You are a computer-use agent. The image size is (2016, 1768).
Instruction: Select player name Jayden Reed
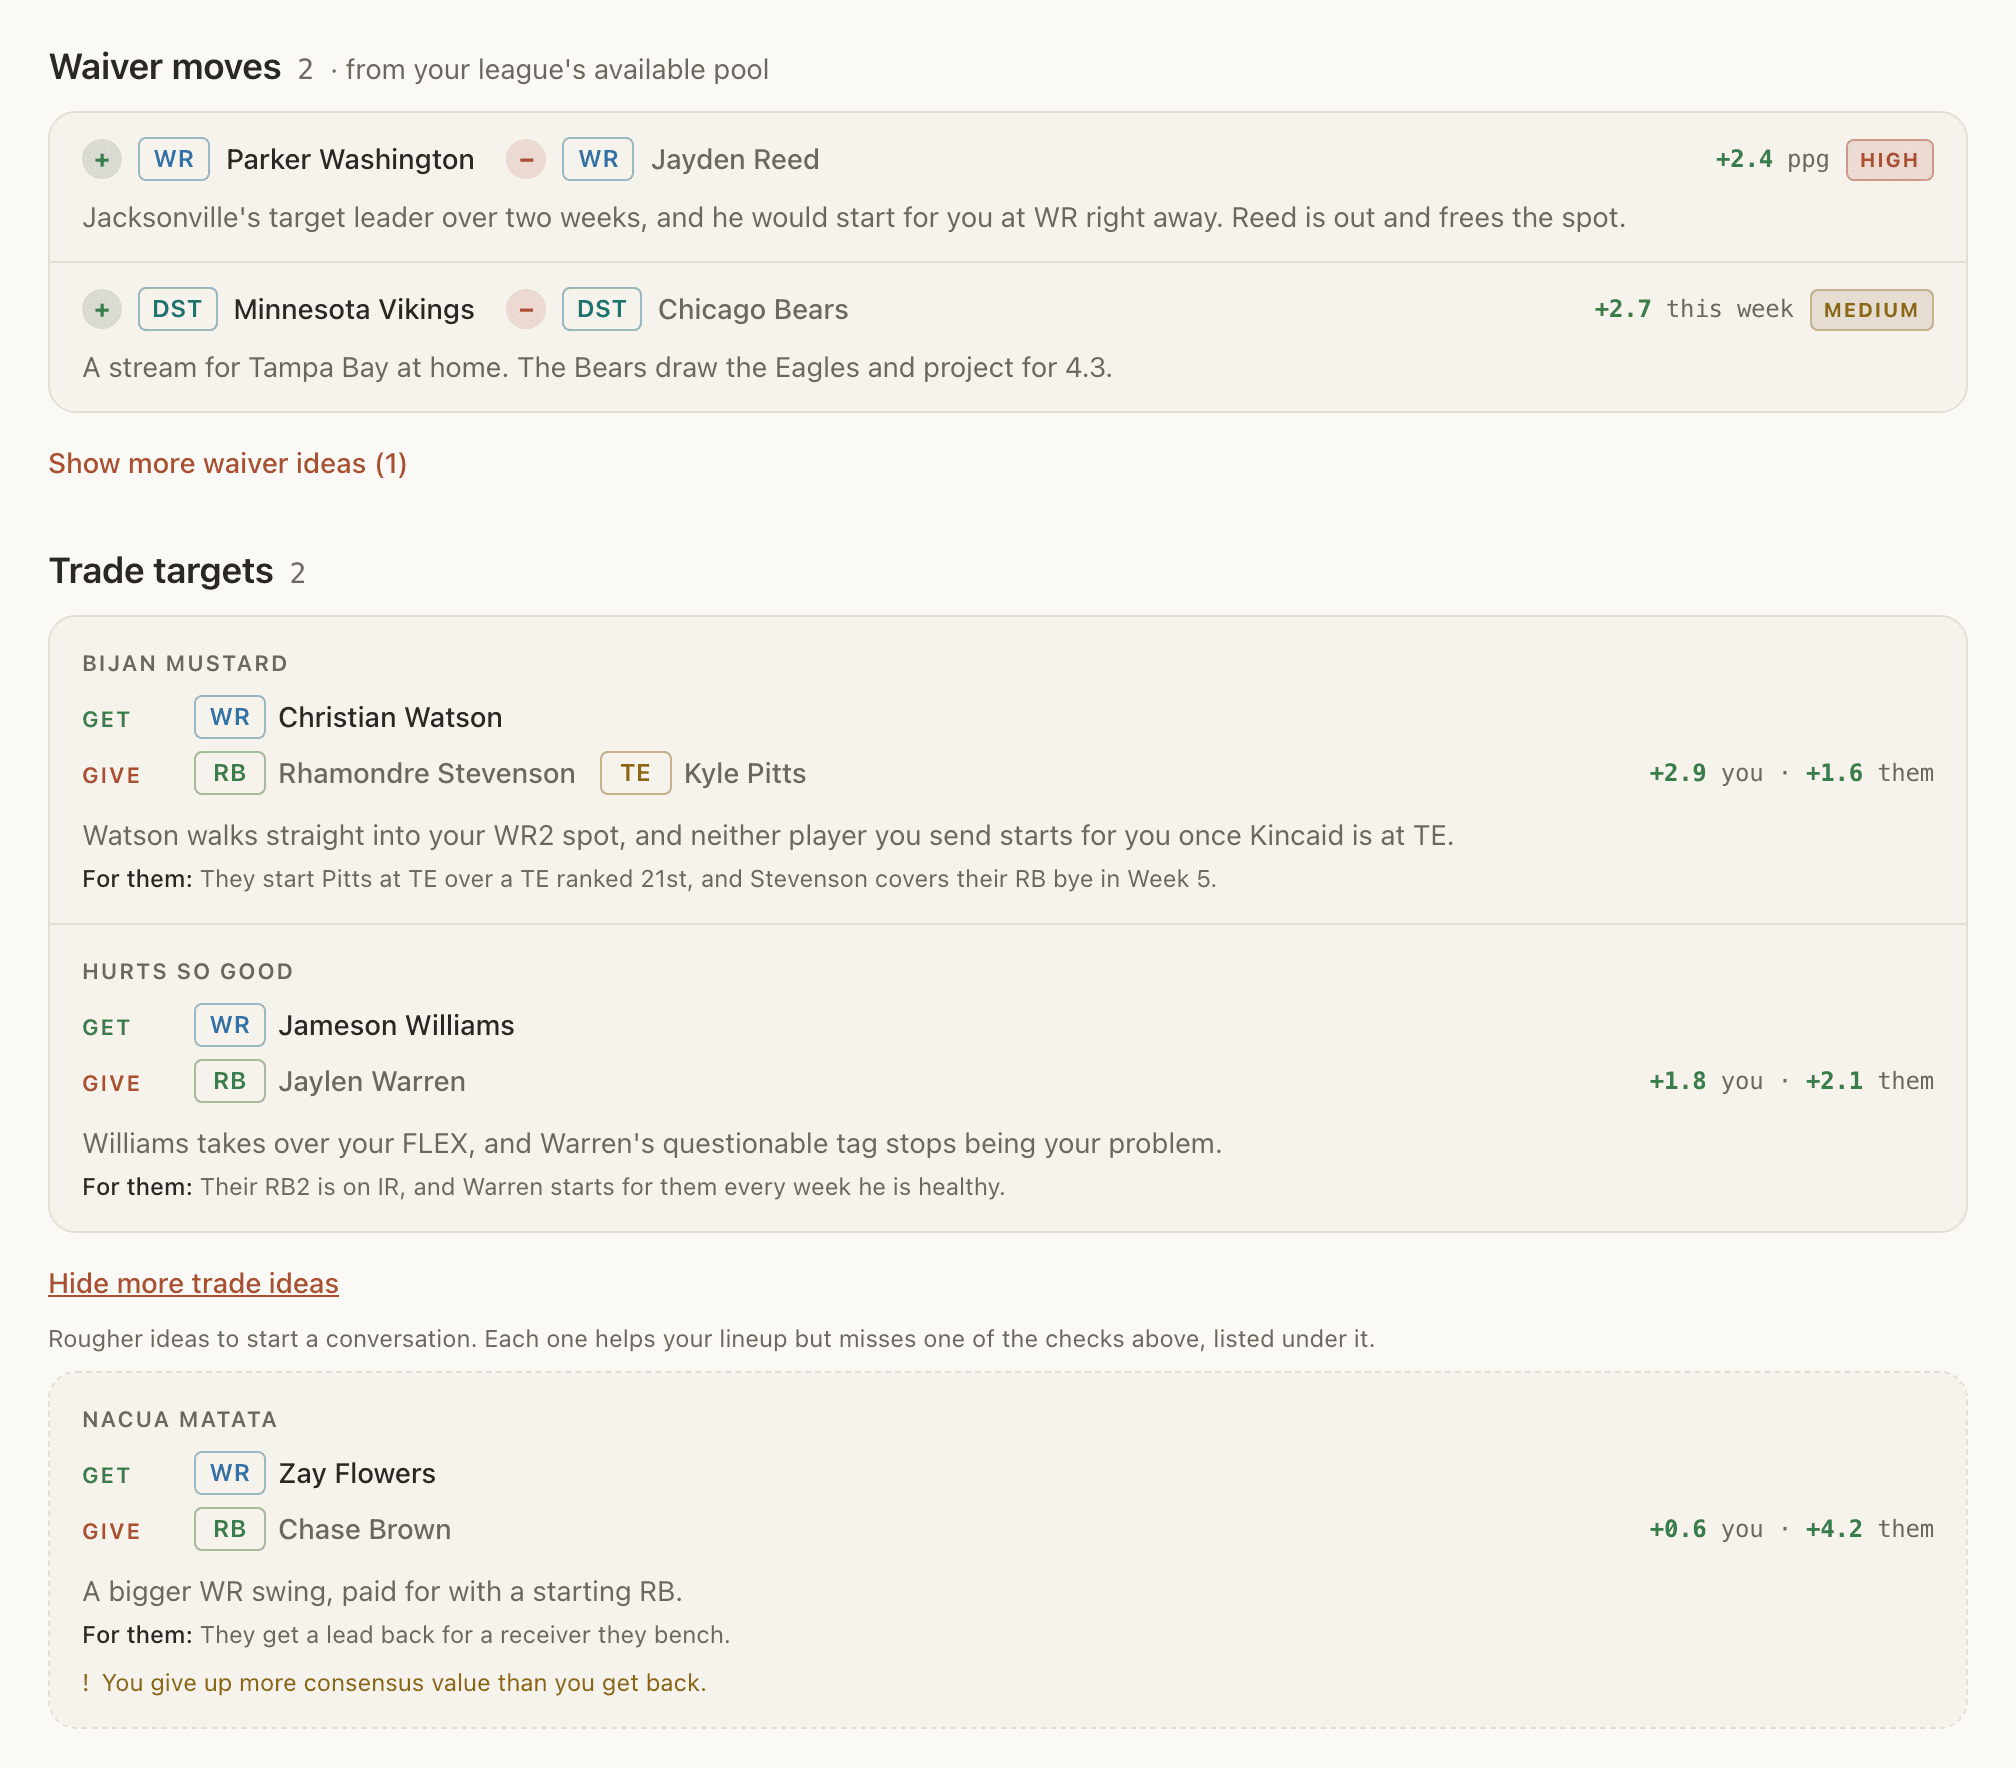click(735, 160)
